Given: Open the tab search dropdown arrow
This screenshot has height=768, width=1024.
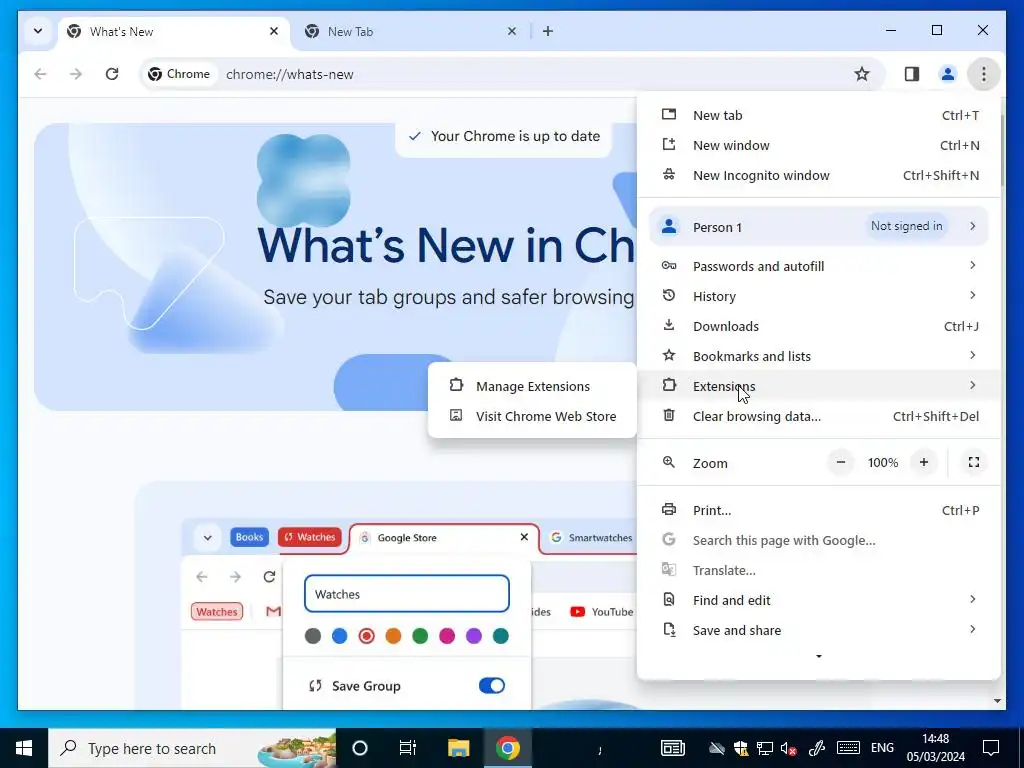Looking at the screenshot, I should tap(38, 31).
